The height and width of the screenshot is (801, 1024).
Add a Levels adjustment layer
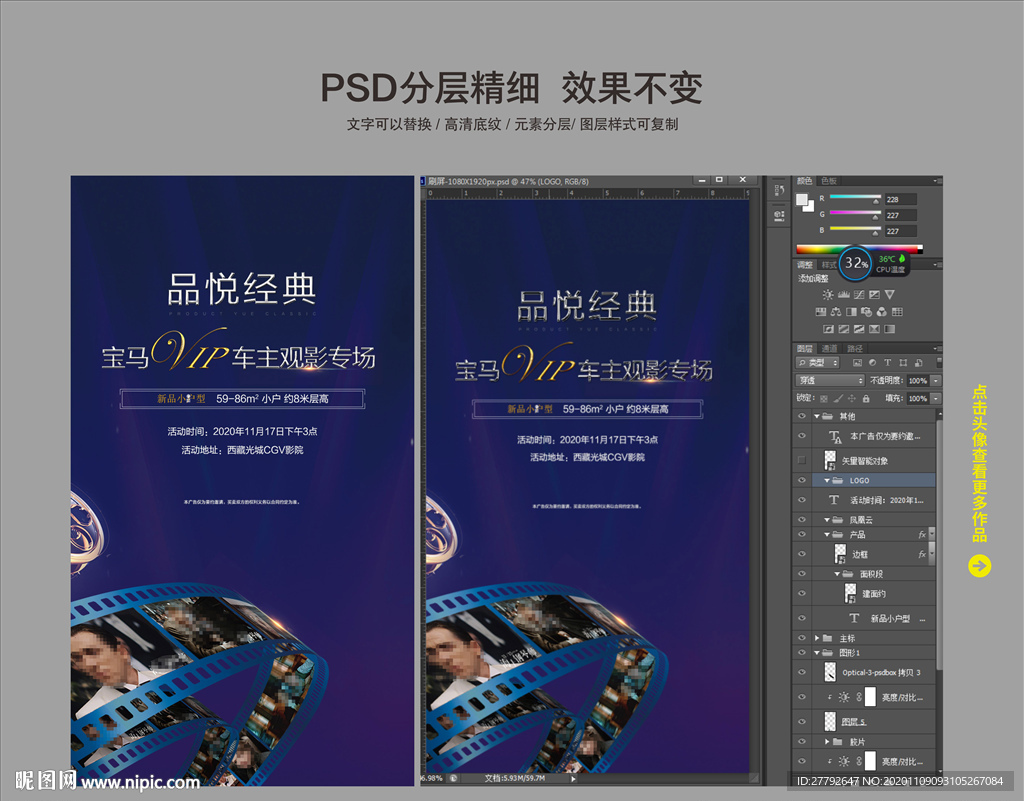pos(843,295)
